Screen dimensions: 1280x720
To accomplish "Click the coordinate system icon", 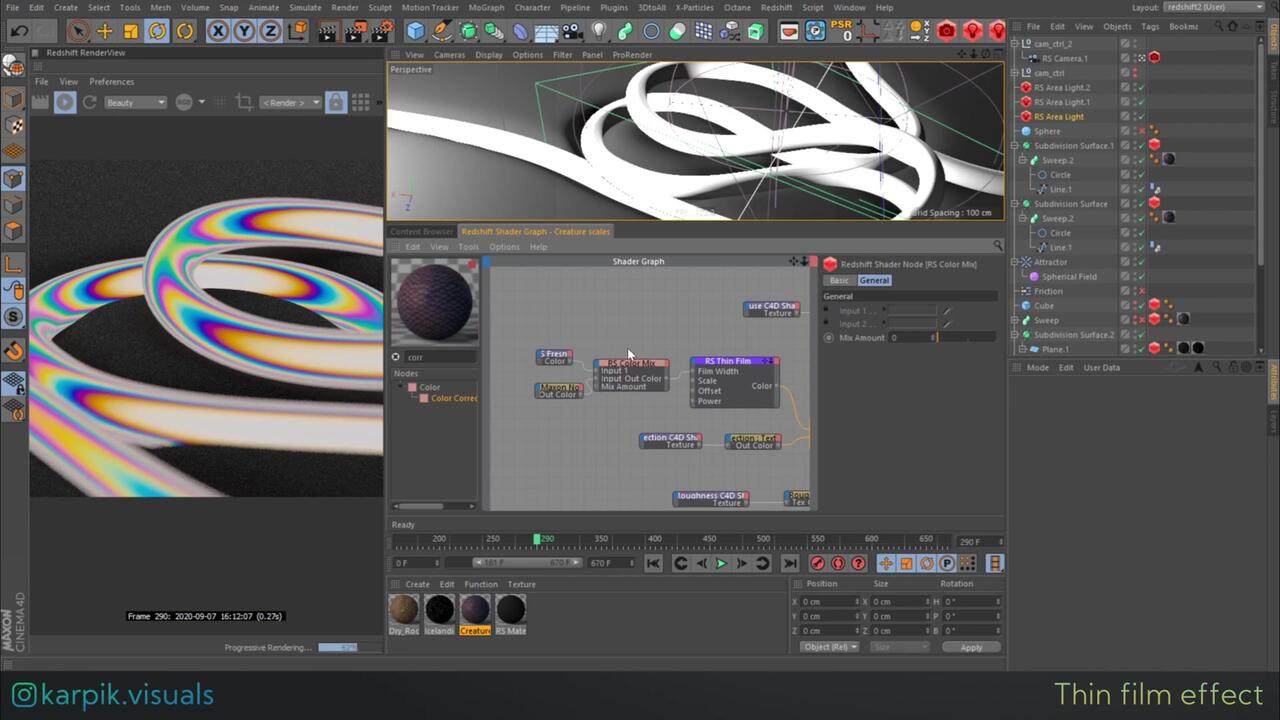I will tap(297, 31).
